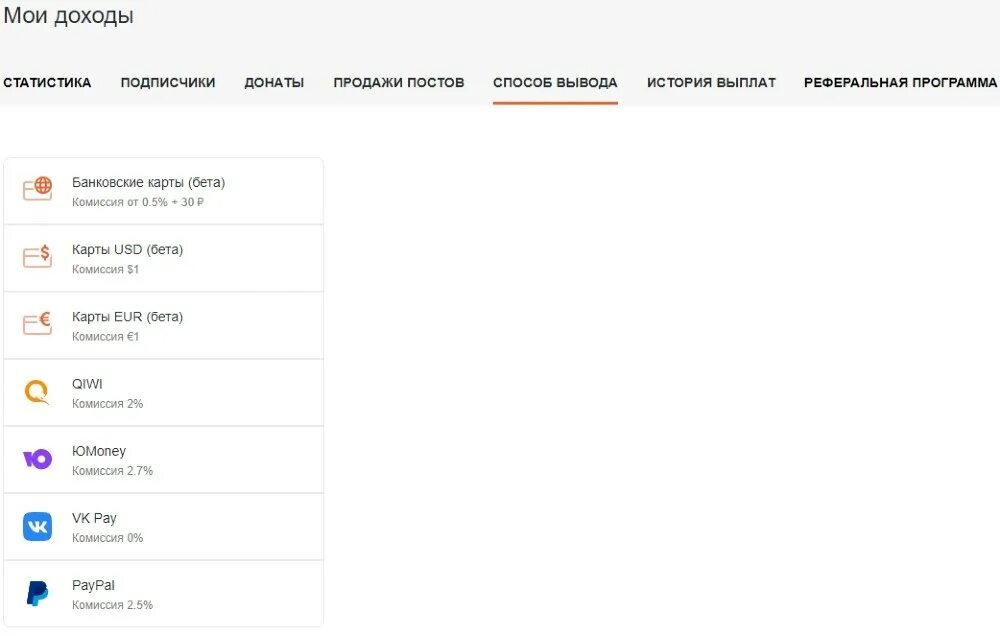Click the PayPal logo icon
Viewport: 1000px width, 636px height.
(38, 593)
